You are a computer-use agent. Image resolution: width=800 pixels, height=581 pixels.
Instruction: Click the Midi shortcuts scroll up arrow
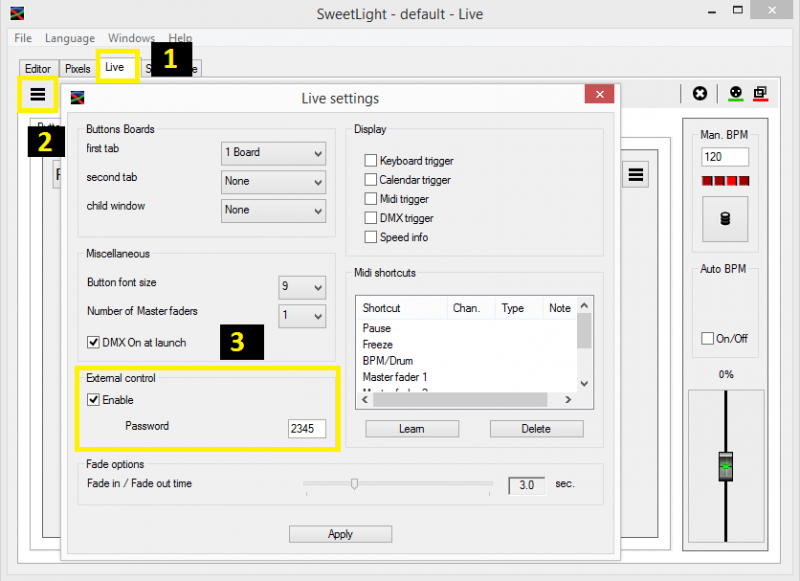tap(585, 305)
